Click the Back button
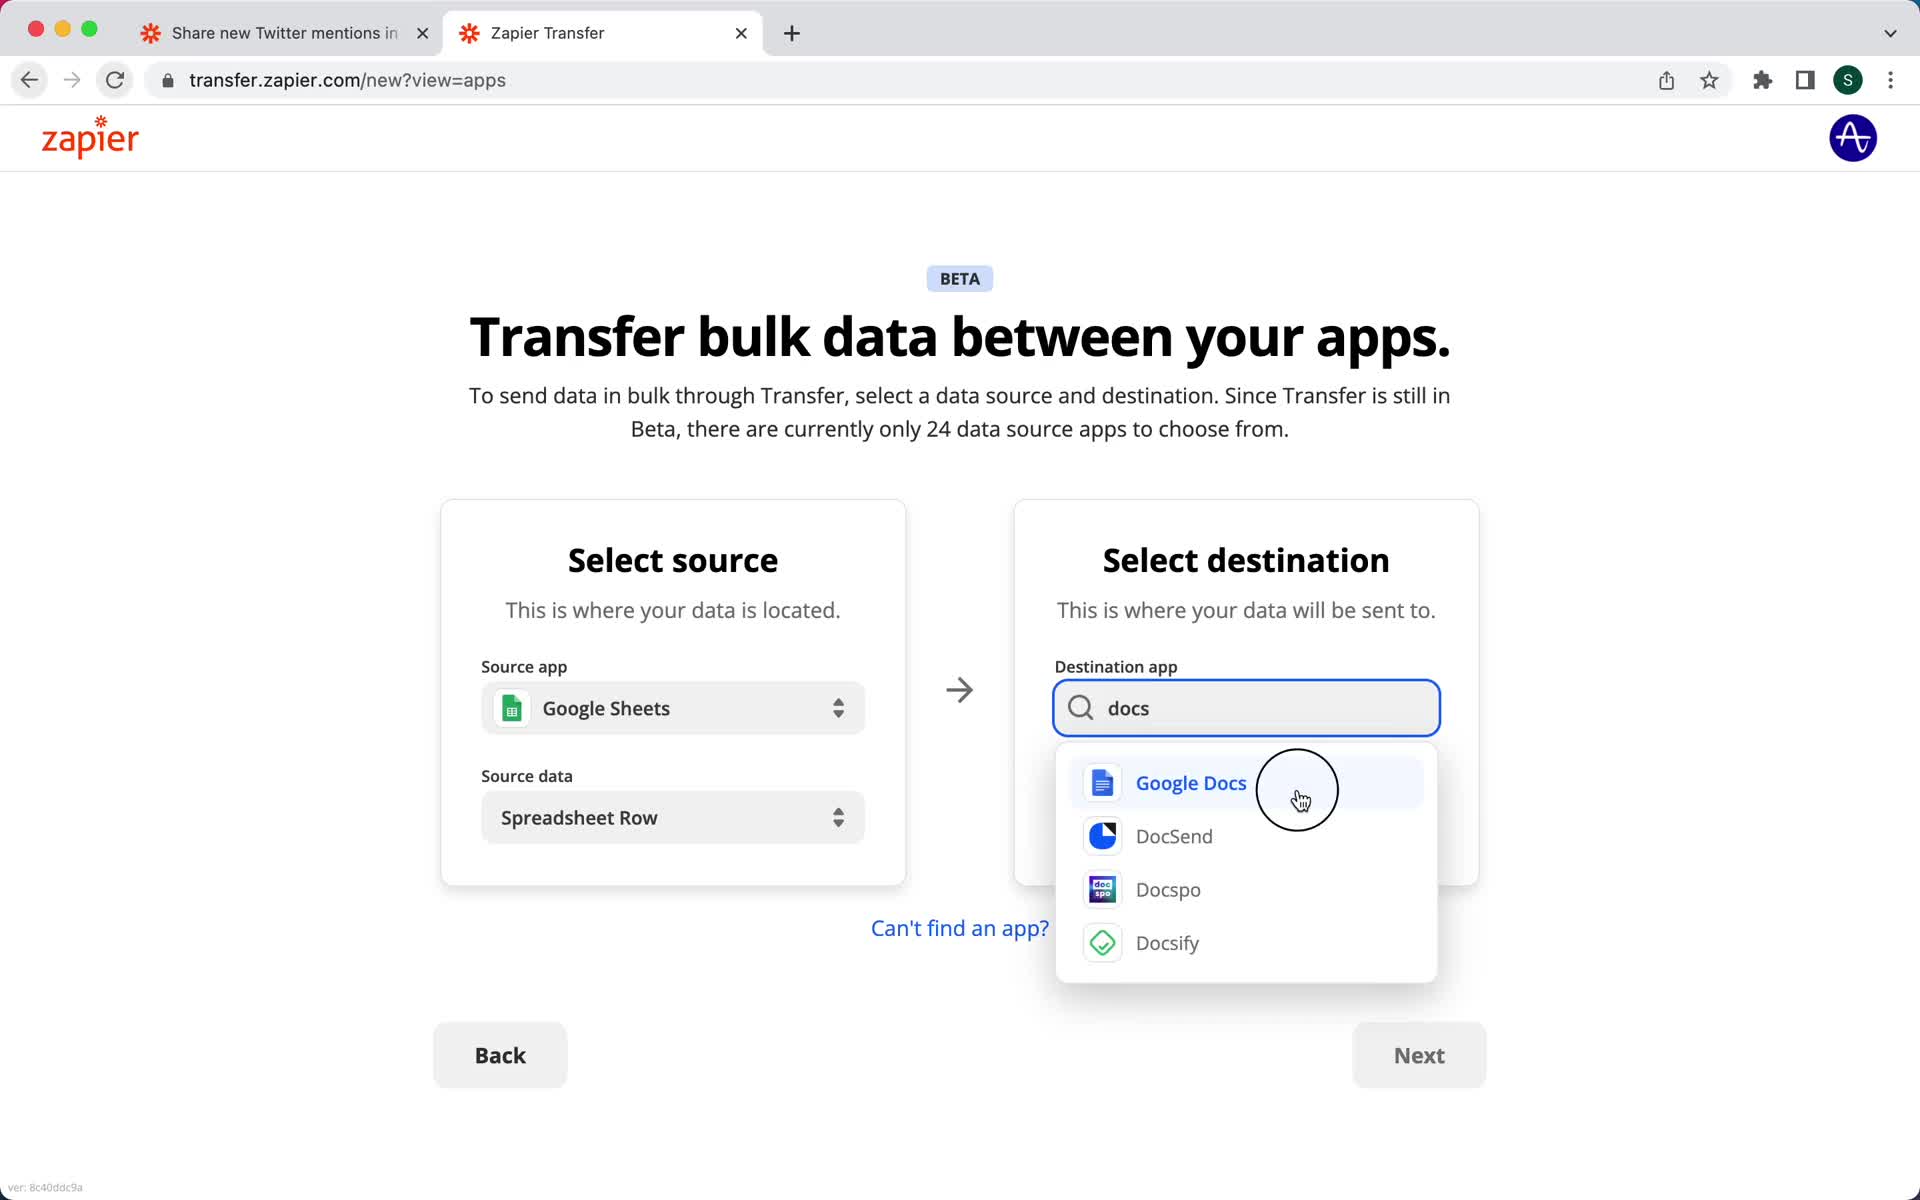 (500, 1055)
